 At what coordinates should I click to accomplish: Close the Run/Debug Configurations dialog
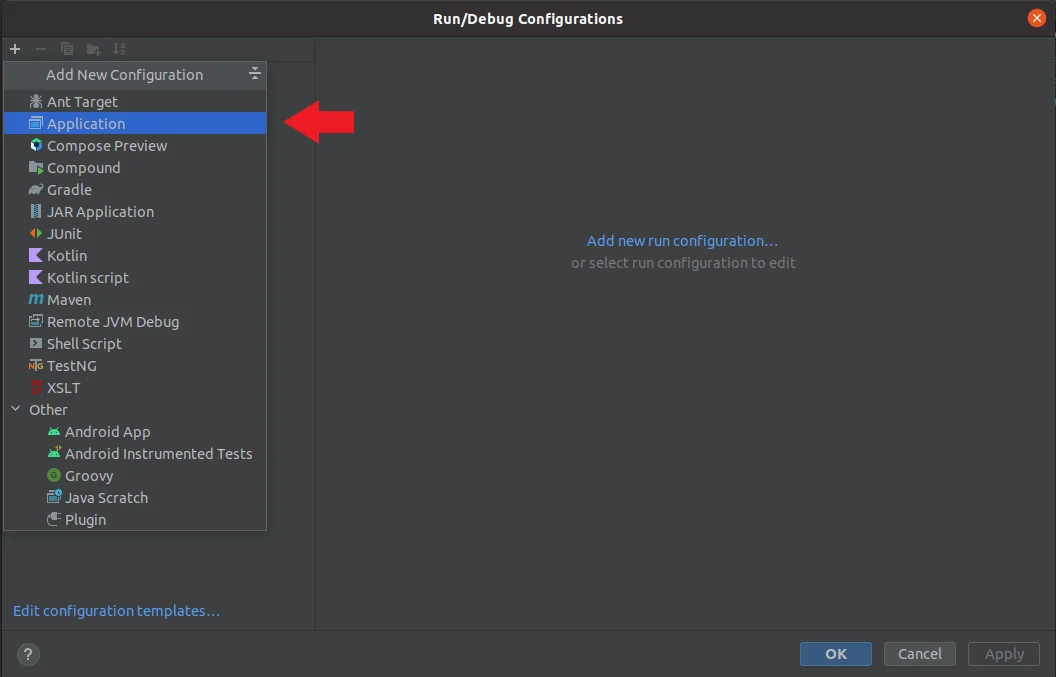(1036, 18)
